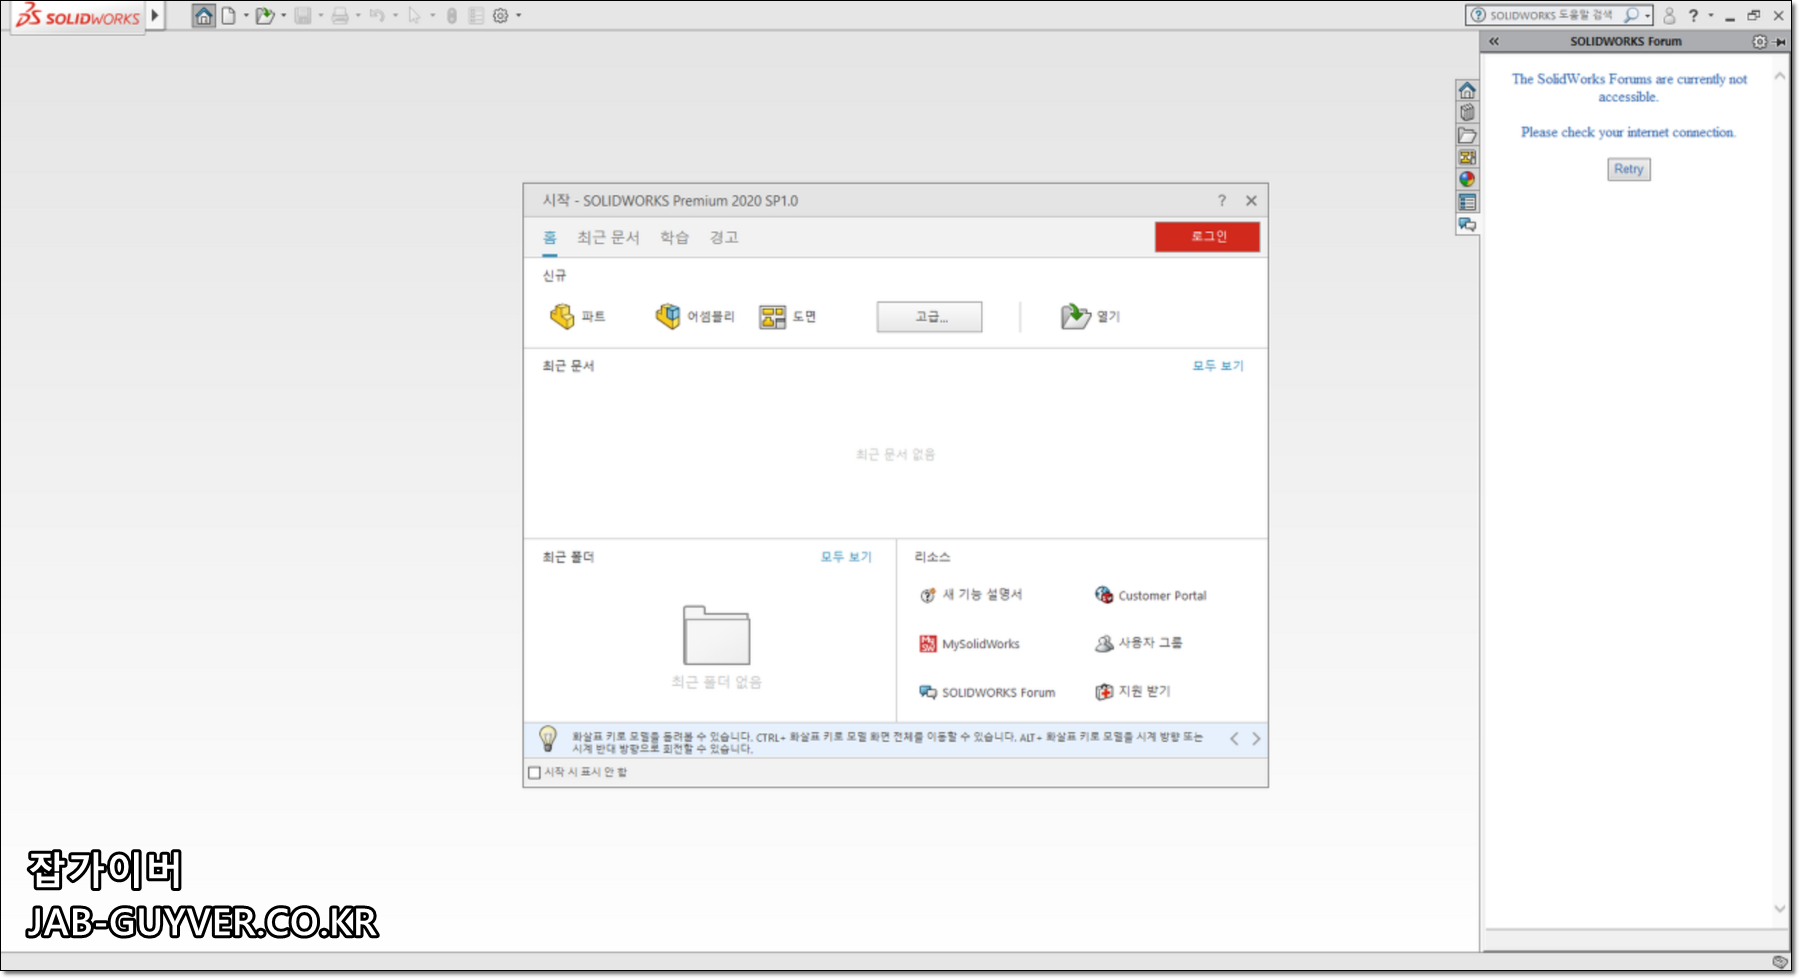Click the Options gear icon in top toolbar
Screen dimensions: 1800x979
(x=501, y=16)
